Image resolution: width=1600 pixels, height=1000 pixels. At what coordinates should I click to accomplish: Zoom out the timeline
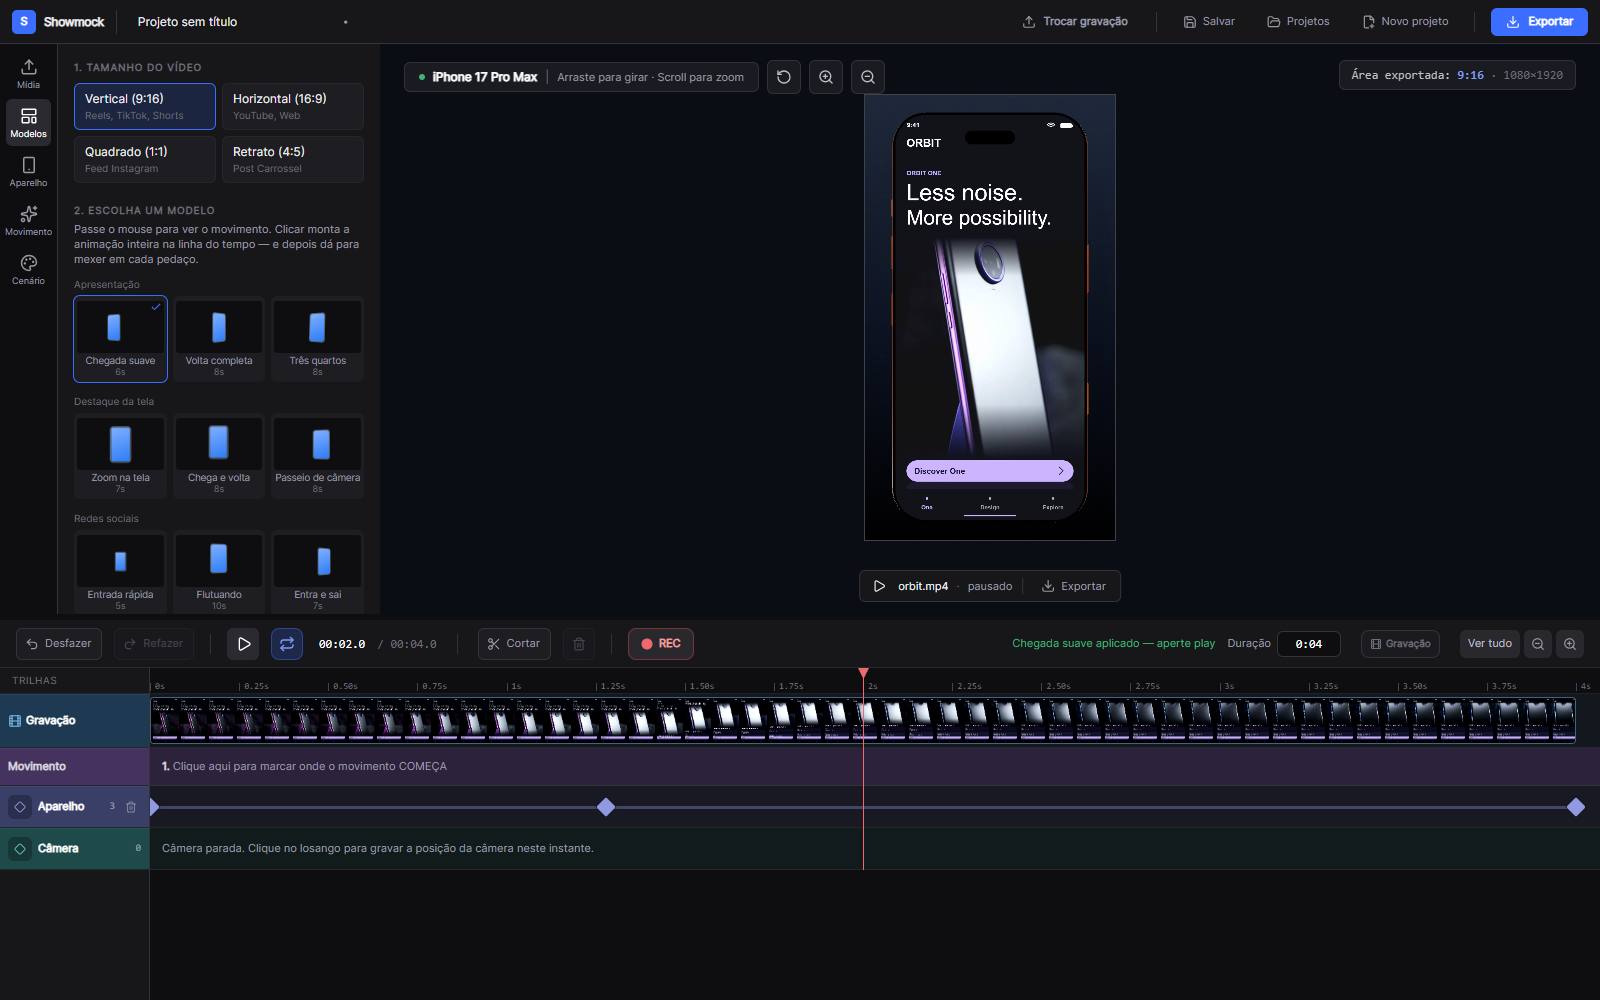[x=1538, y=644]
